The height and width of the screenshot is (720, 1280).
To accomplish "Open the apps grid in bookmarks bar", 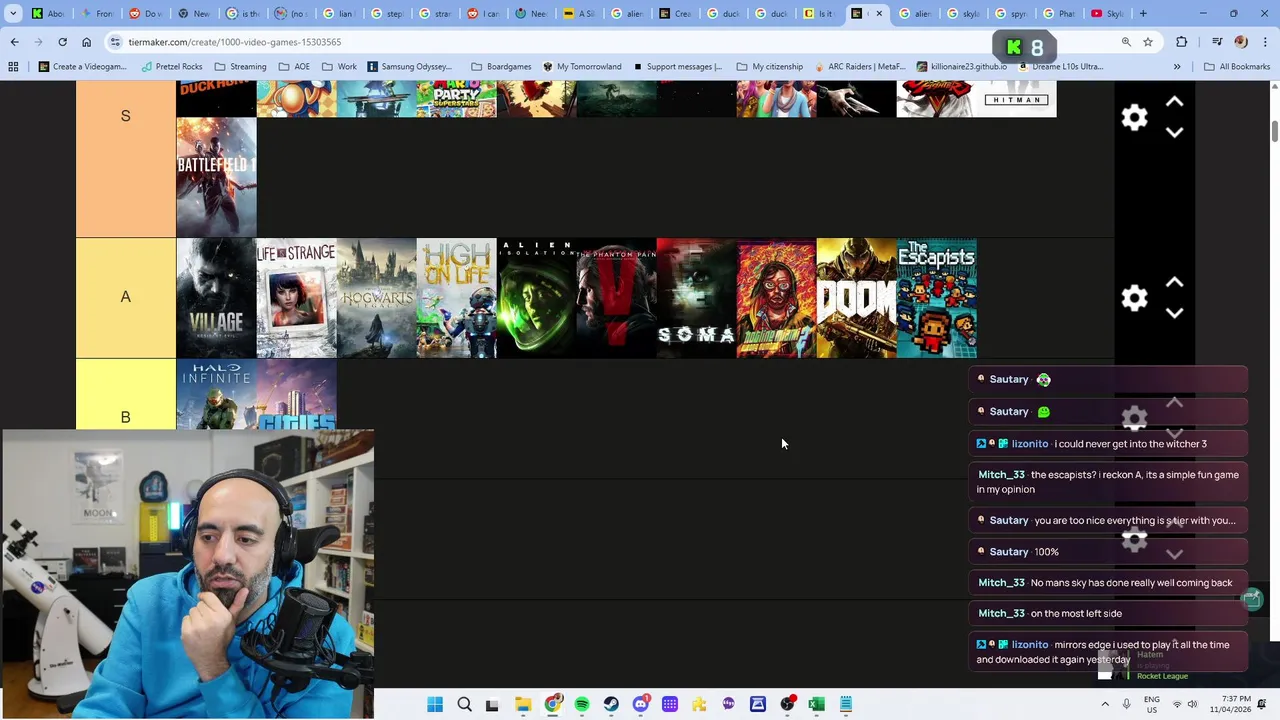I will coord(13,67).
